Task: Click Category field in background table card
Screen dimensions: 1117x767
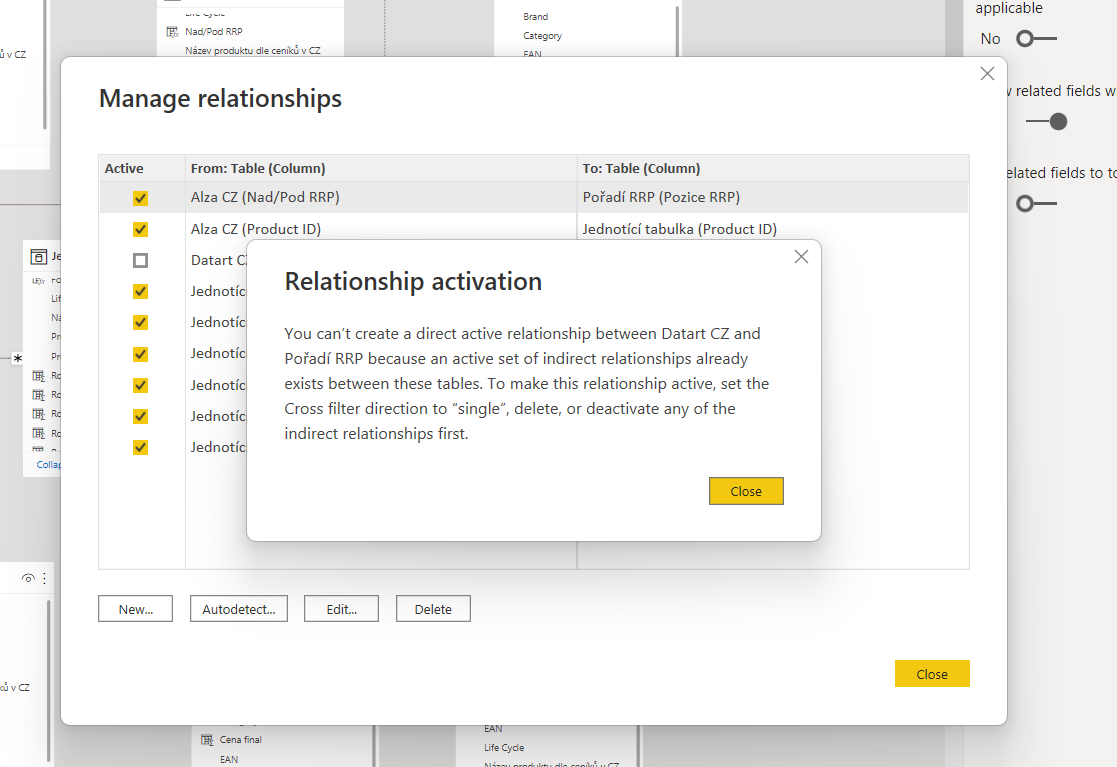Action: [542, 36]
